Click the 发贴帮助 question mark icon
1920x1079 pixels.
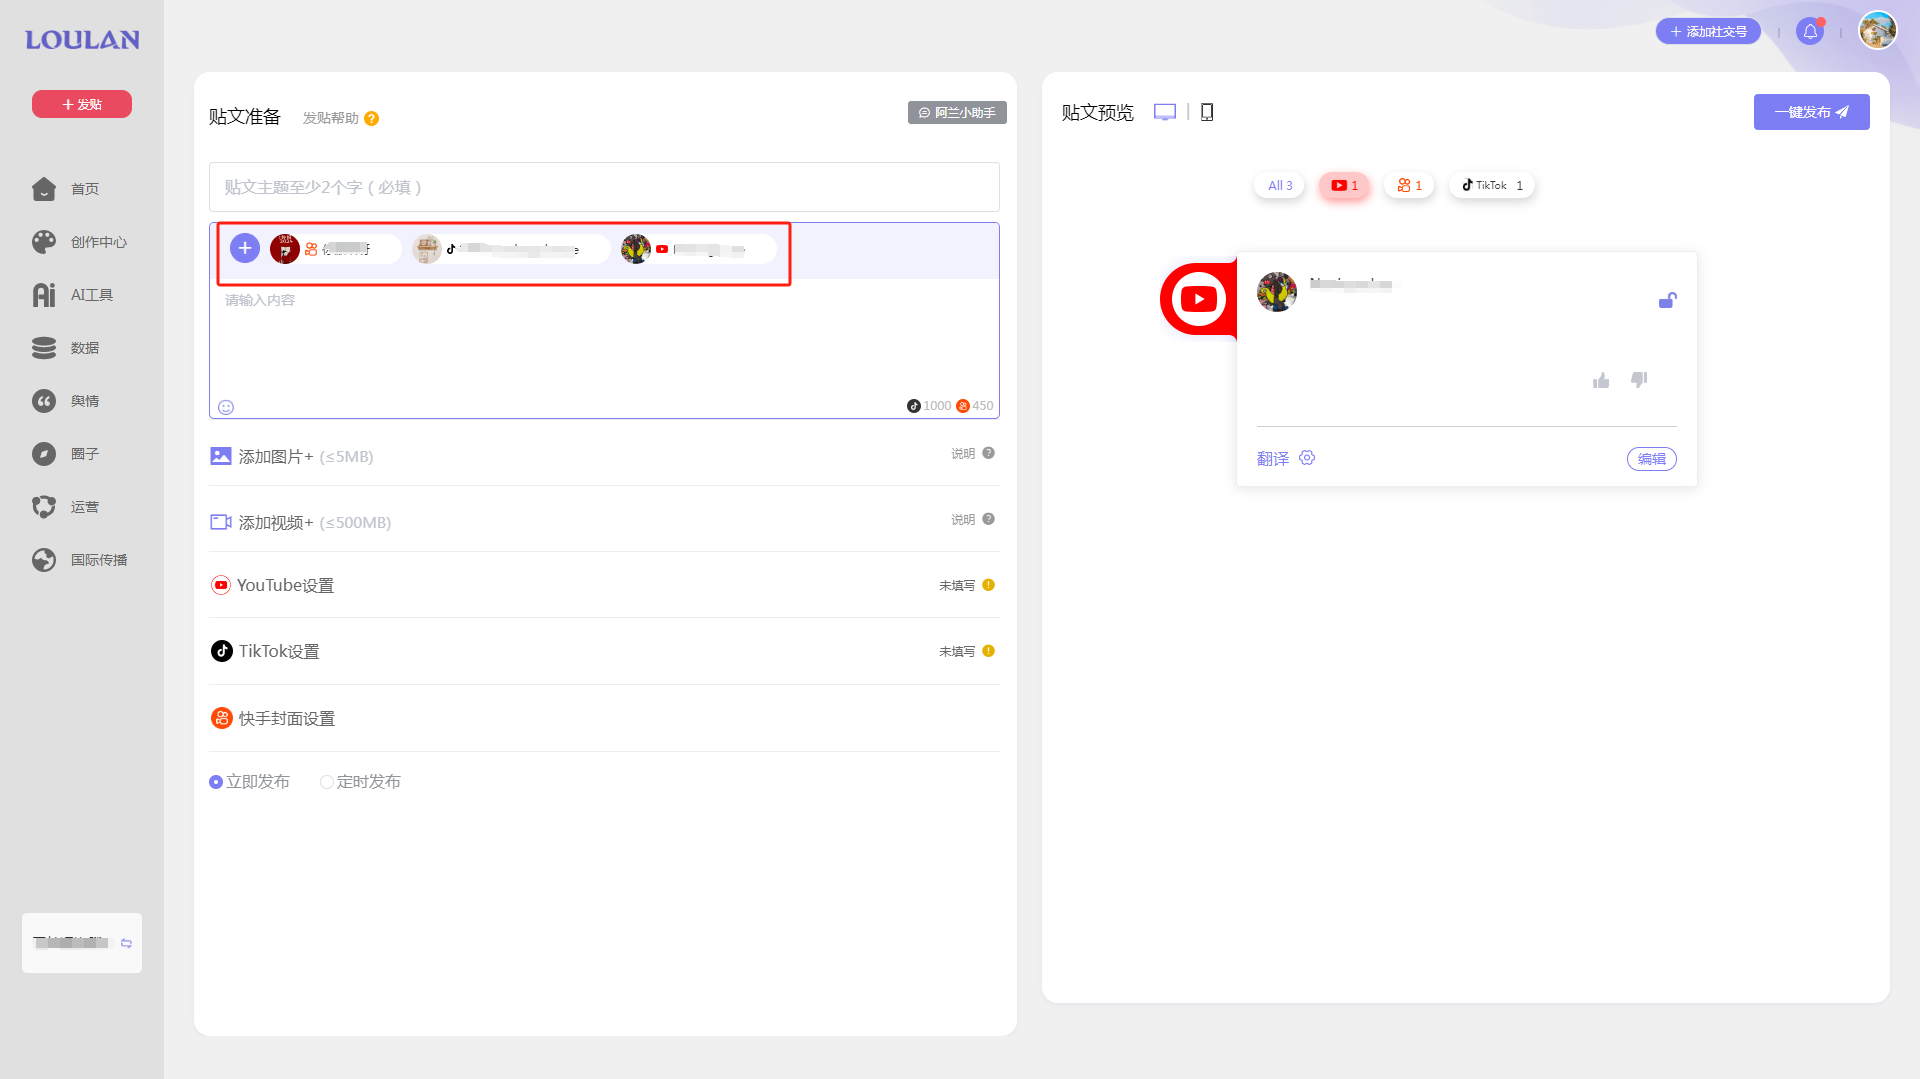click(x=371, y=118)
